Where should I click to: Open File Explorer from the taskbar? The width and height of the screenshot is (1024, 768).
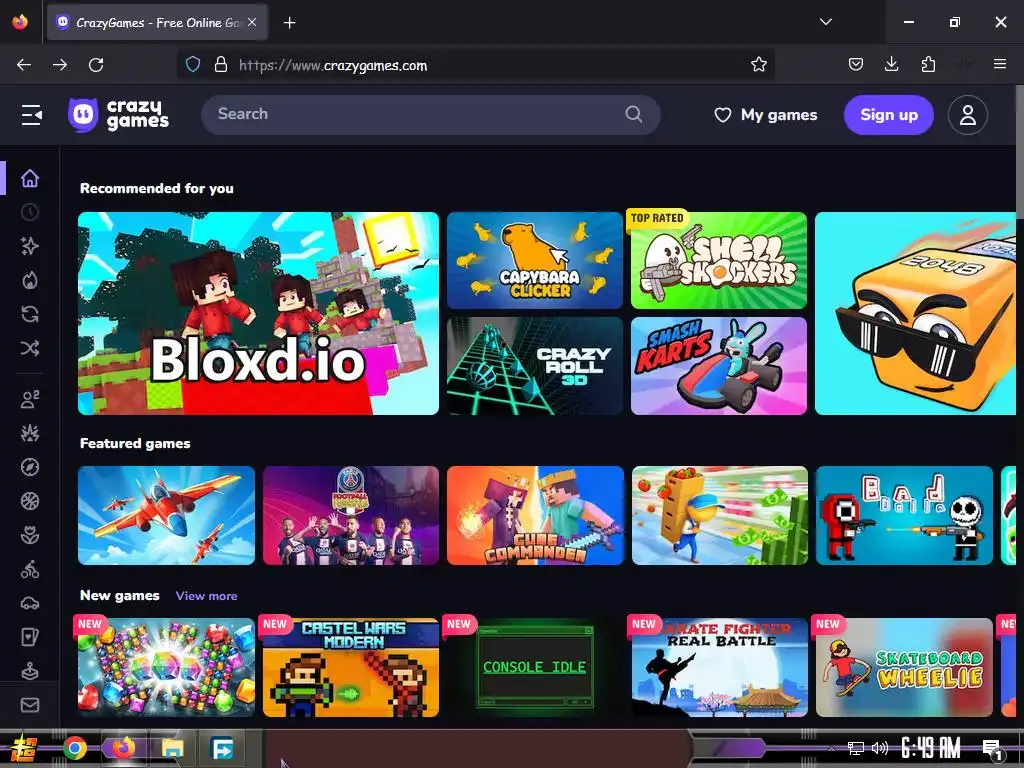point(172,748)
